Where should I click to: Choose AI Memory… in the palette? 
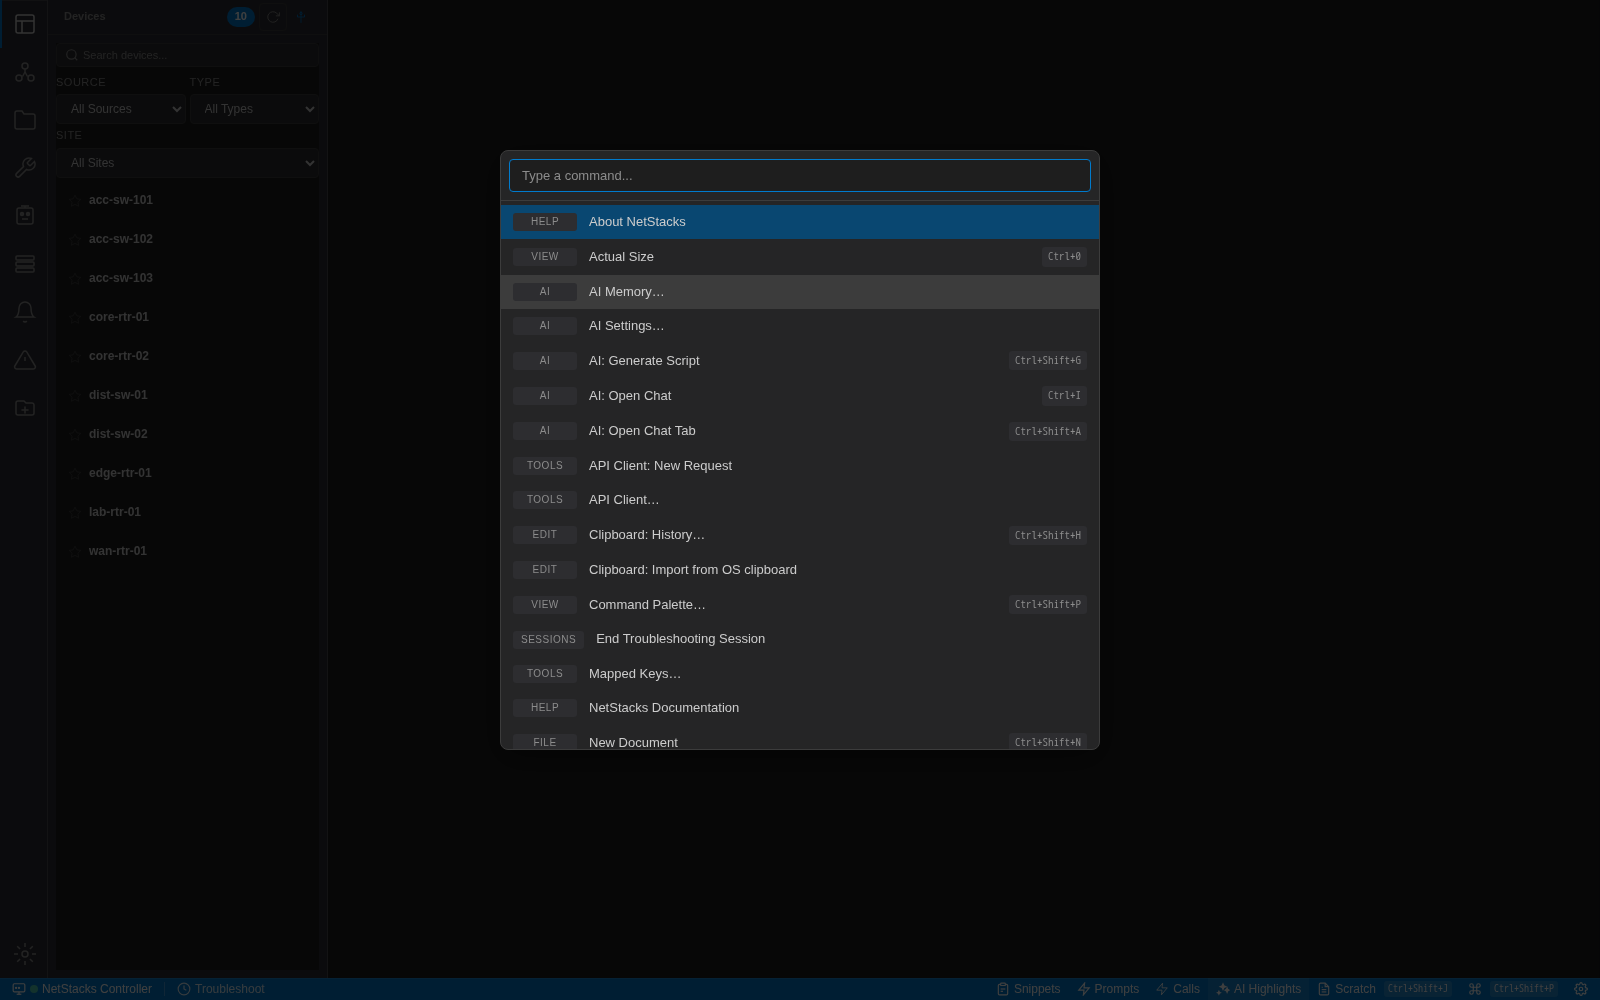[x=800, y=292]
